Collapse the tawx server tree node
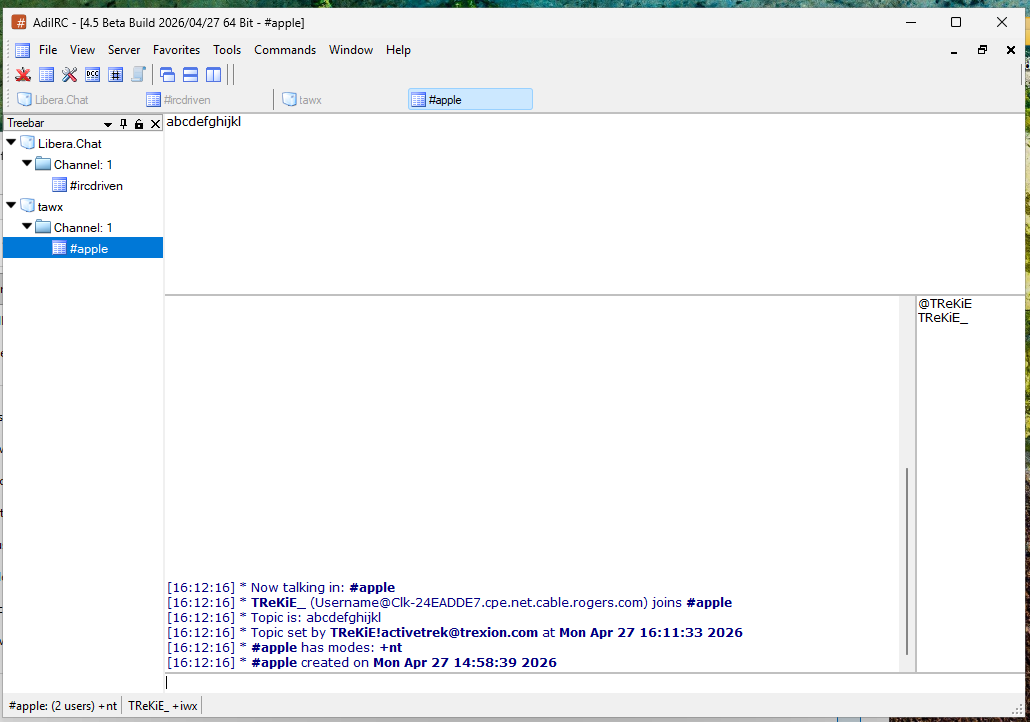The height and width of the screenshot is (722, 1030). tap(10, 206)
